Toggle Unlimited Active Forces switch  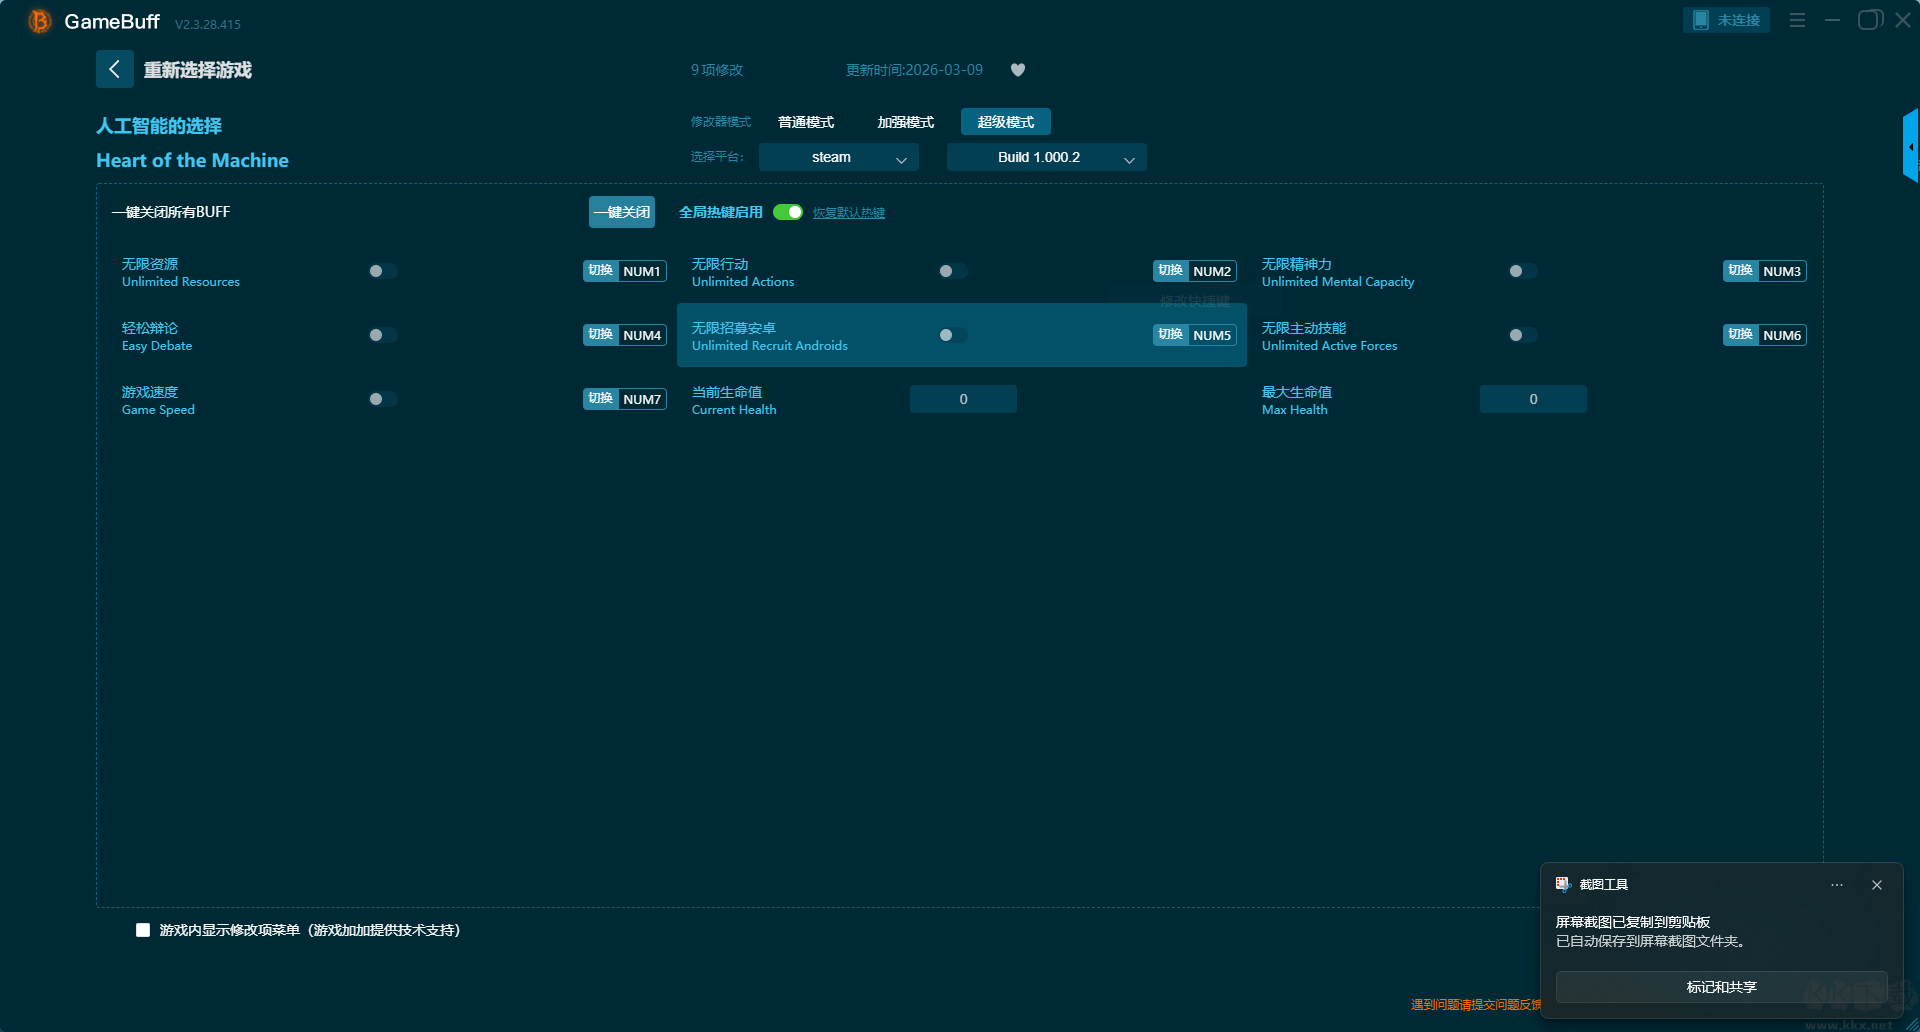pos(1522,335)
